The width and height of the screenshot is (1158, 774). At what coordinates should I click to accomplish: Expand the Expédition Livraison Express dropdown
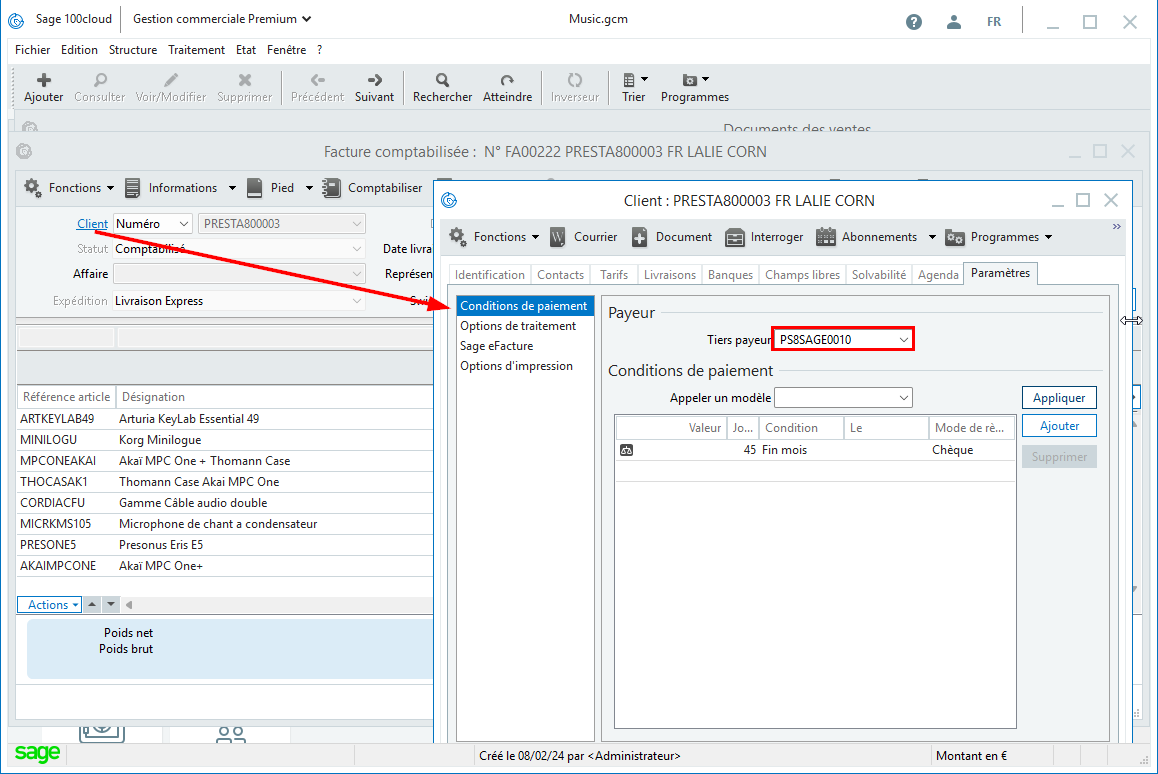point(357,301)
